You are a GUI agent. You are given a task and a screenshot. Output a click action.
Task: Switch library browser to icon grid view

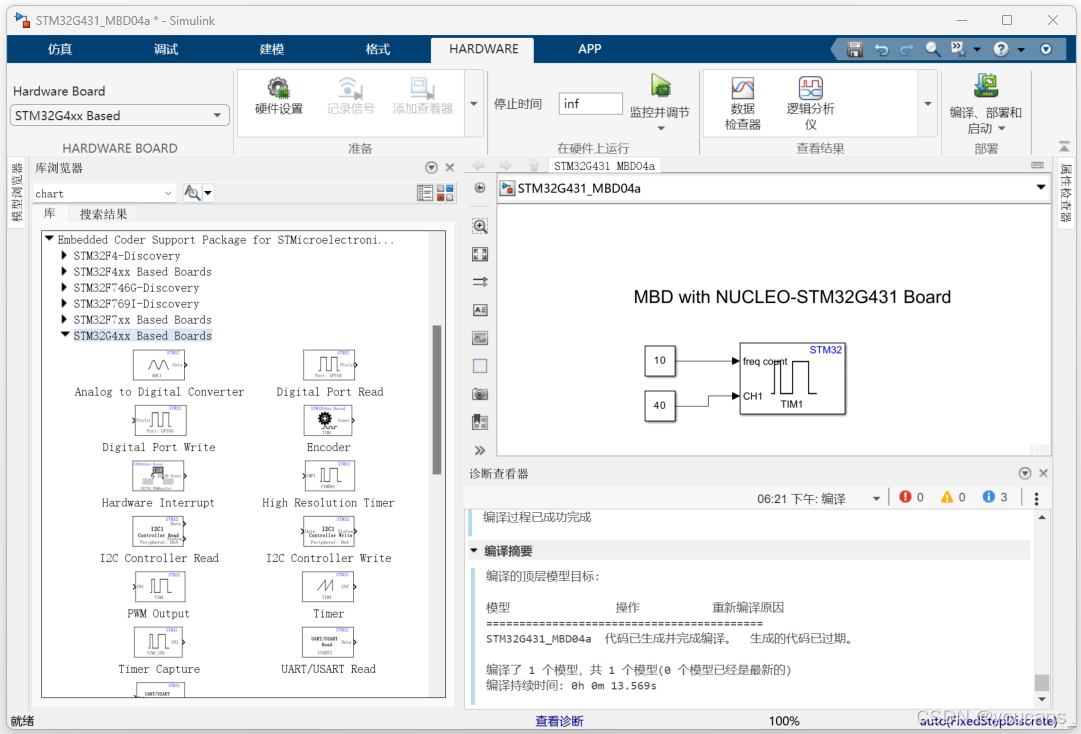(x=445, y=193)
